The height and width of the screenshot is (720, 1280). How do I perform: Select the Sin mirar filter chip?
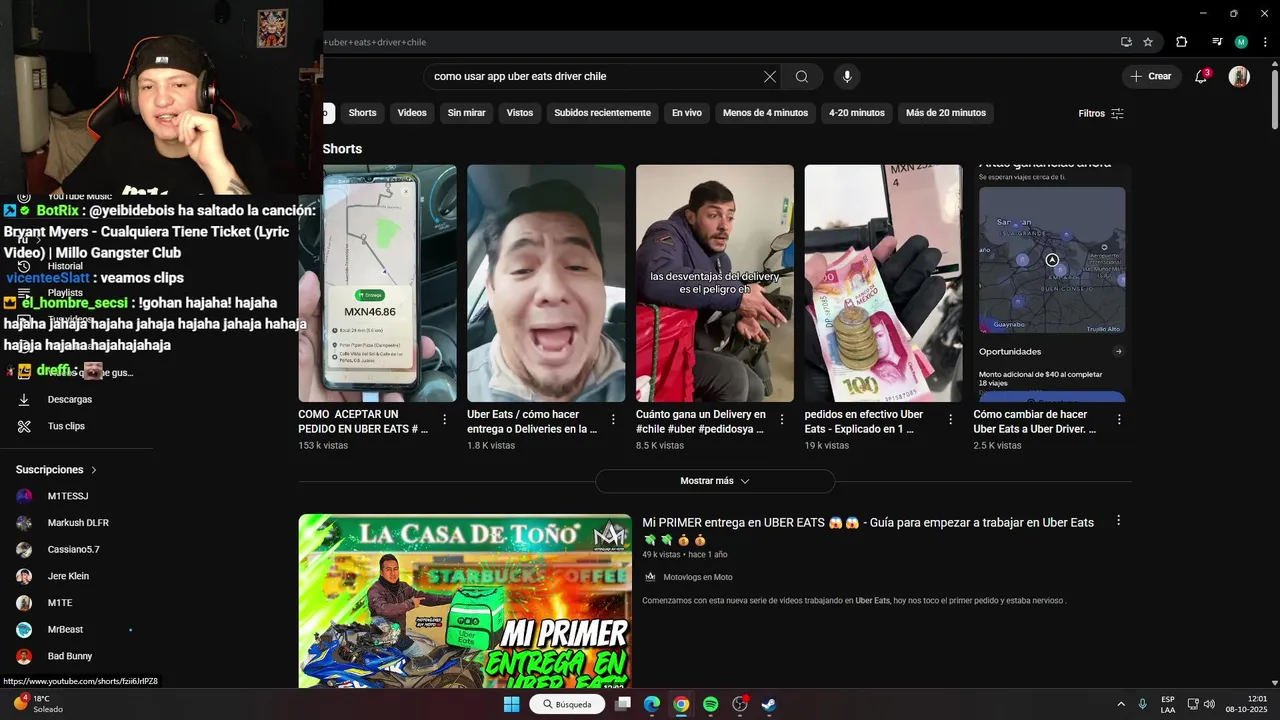point(466,113)
